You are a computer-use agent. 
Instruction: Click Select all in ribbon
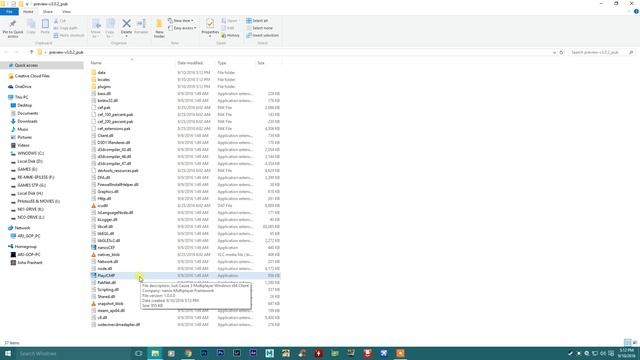pyautogui.click(x=257, y=21)
